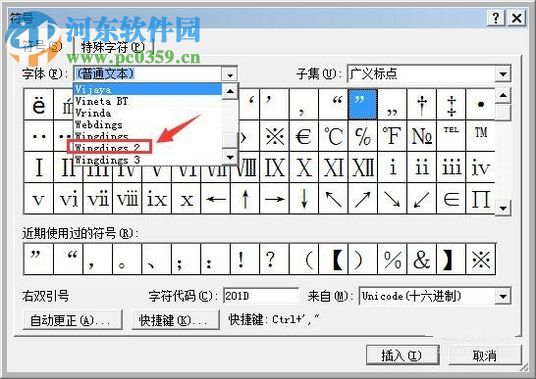The height and width of the screenshot is (379, 536).
Task: Select the ↖ northwest arrow symbol
Action: [x=333, y=199]
